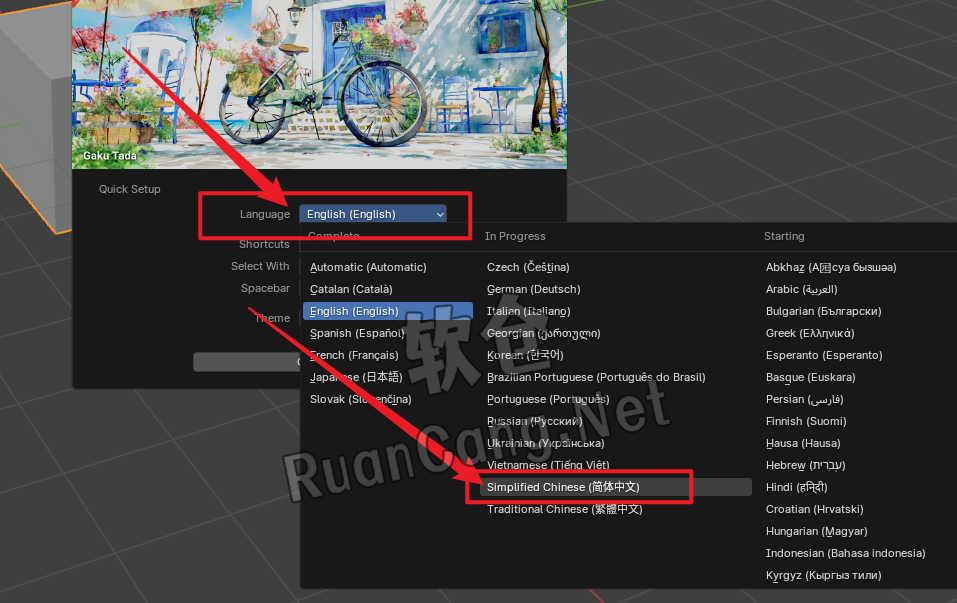The width and height of the screenshot is (957, 603).
Task: Choose Finnish (Suomi) language
Action: coord(805,421)
